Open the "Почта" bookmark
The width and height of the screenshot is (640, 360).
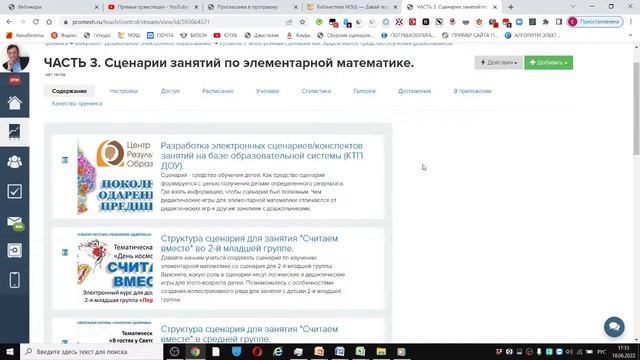(160, 36)
